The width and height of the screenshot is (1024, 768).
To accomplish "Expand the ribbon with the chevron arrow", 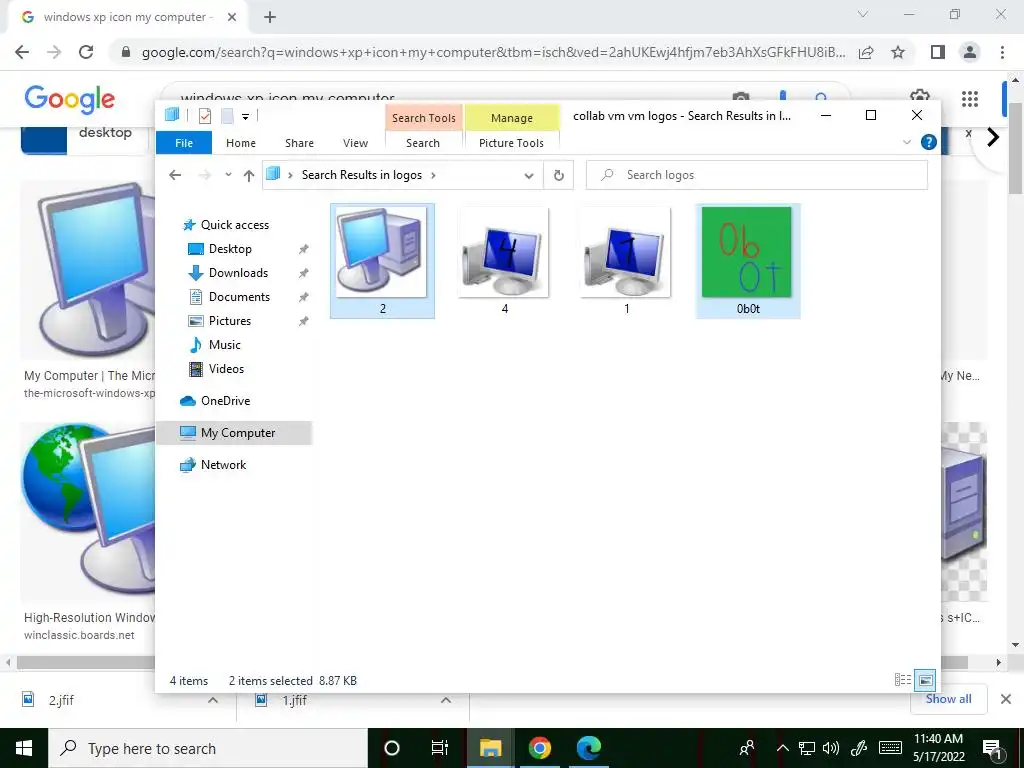I will tap(906, 142).
